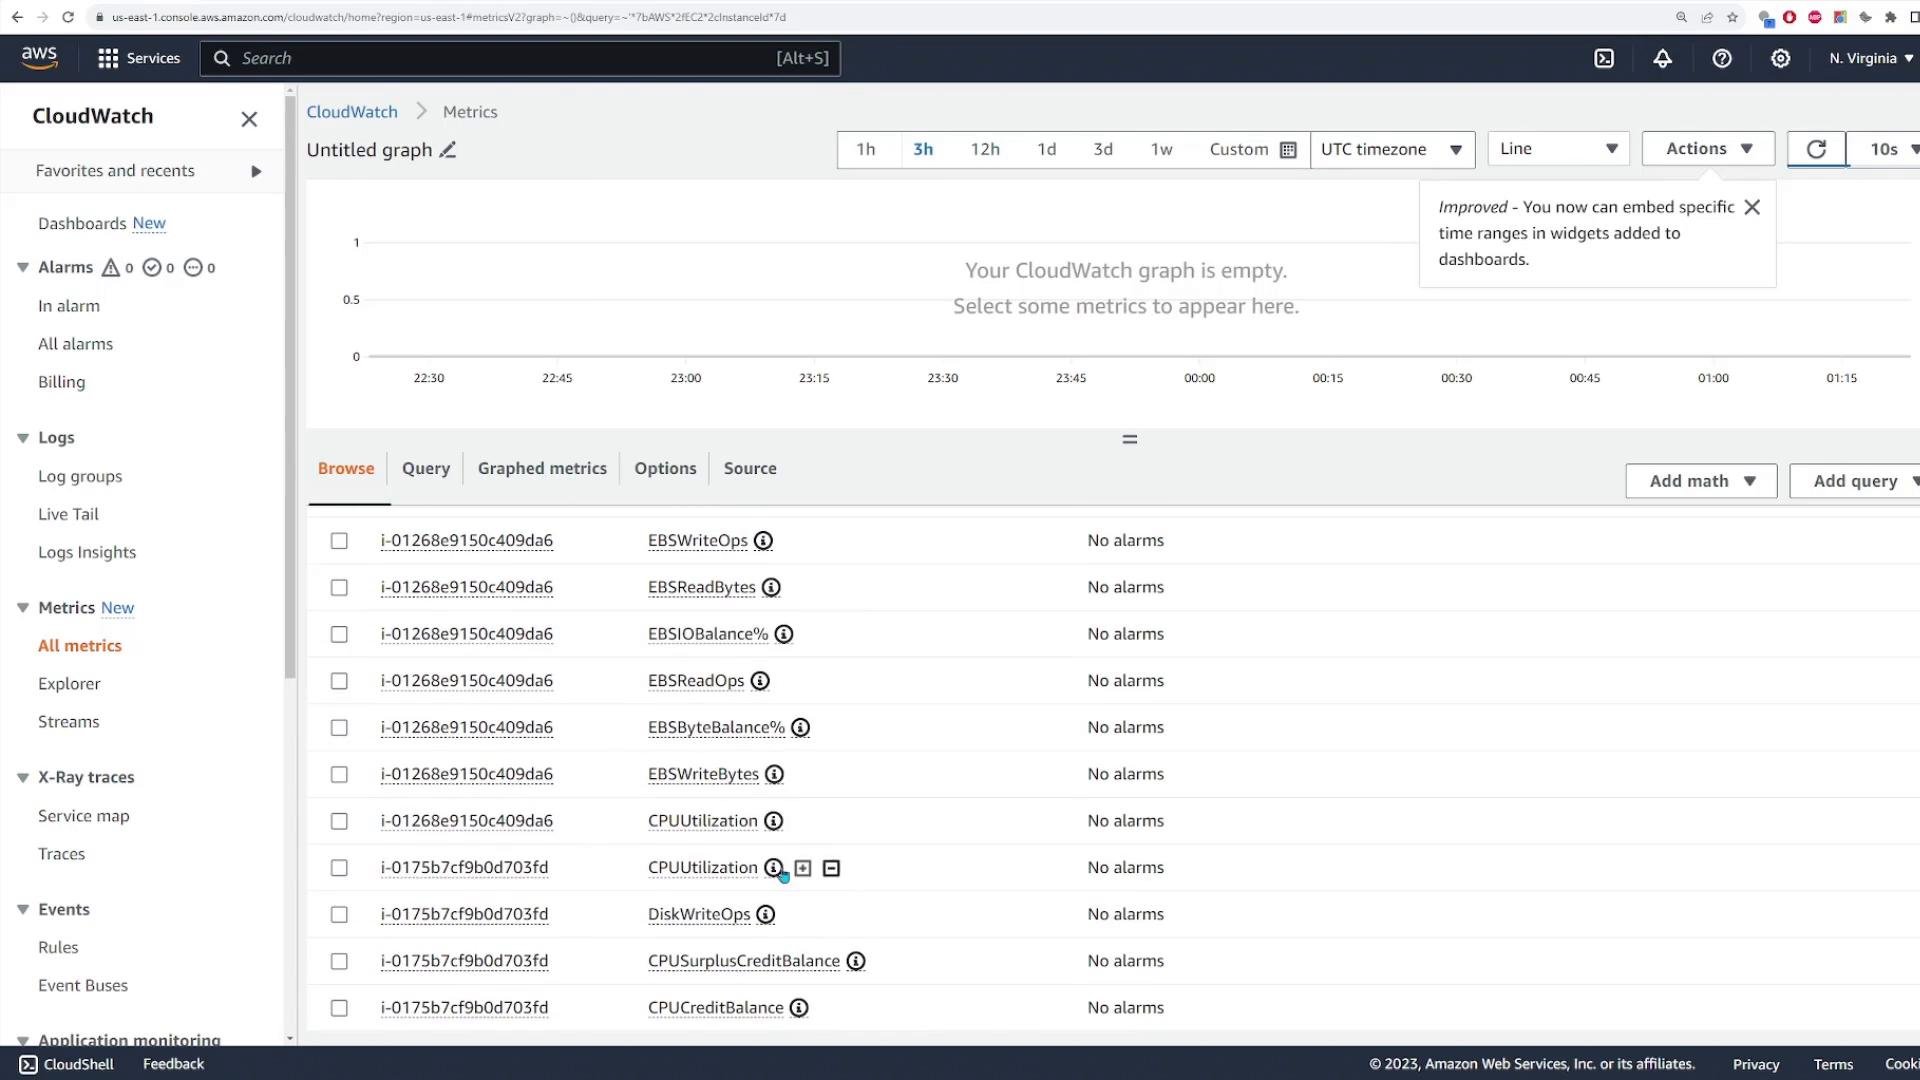Open Log groups in sidebar
The height and width of the screenshot is (1080, 1920).
point(80,476)
